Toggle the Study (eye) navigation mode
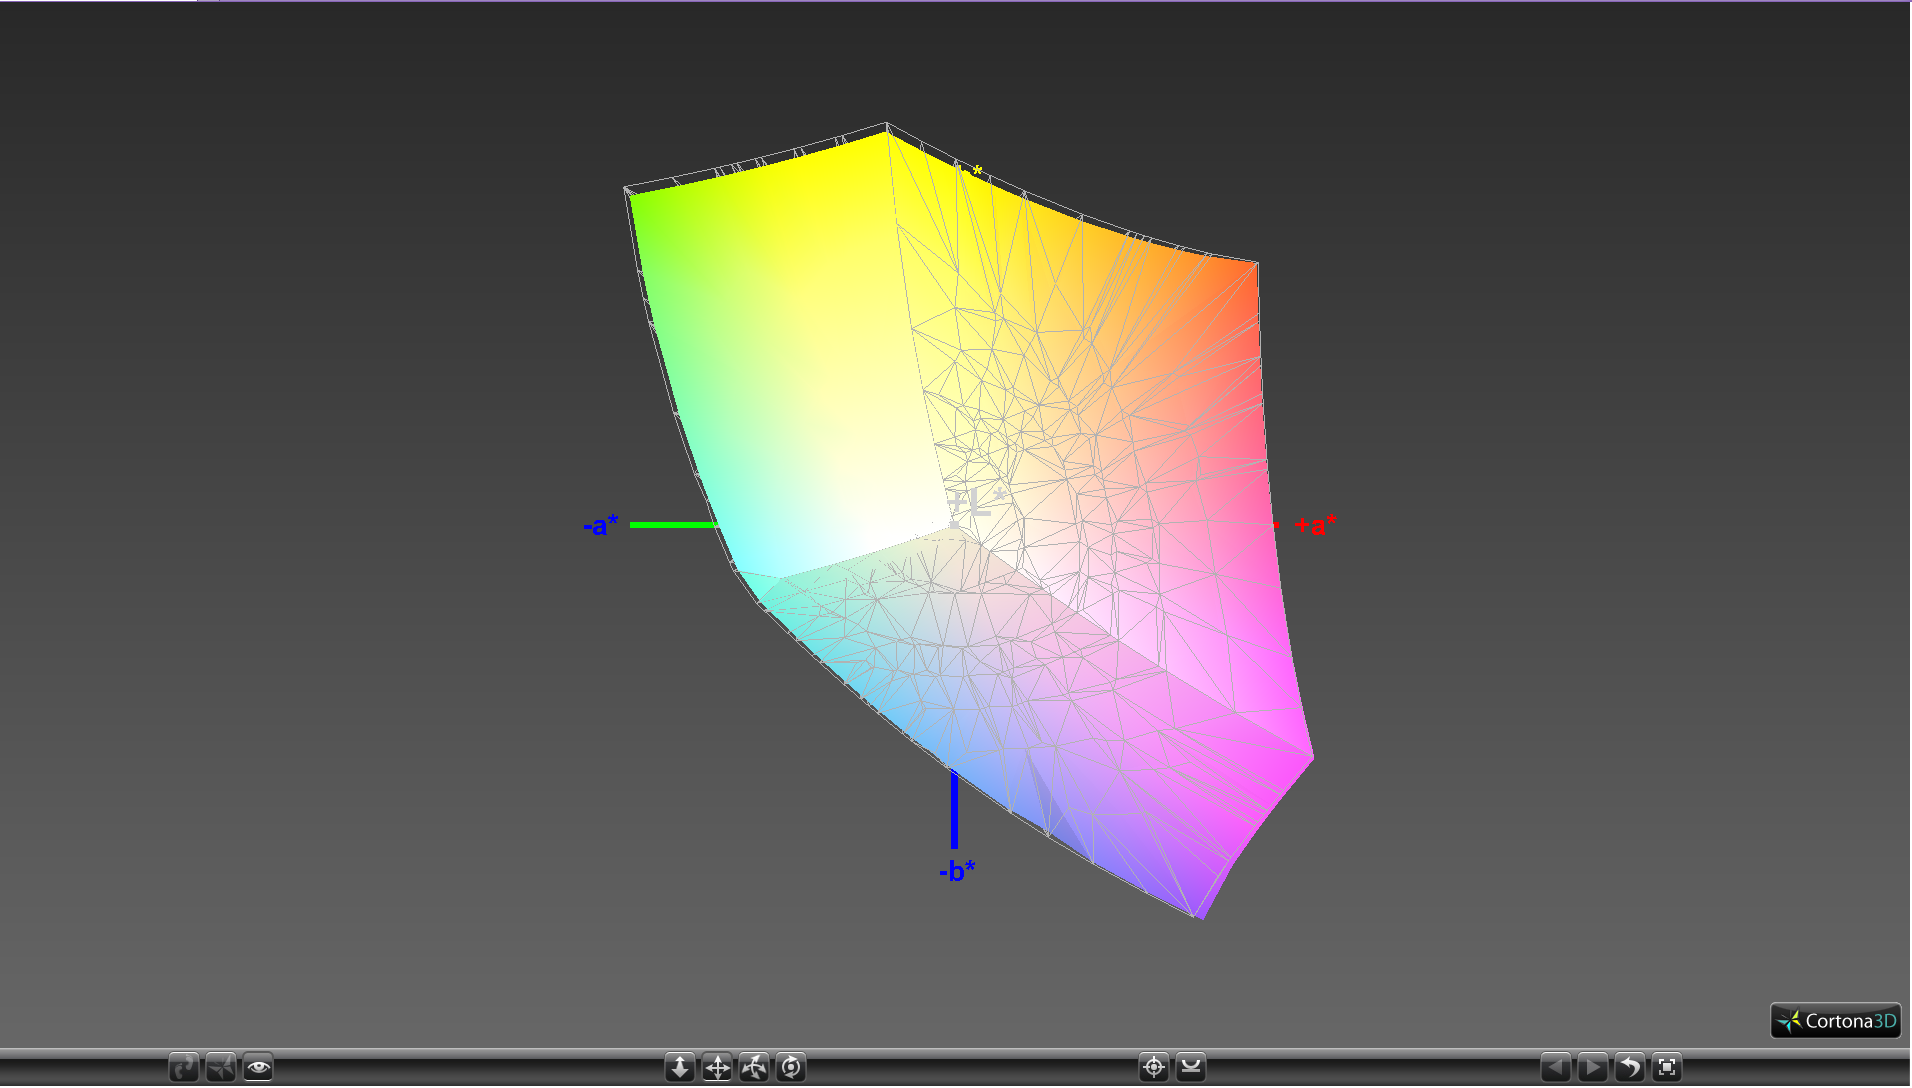Viewport: 1912px width, 1088px height. coord(258,1068)
